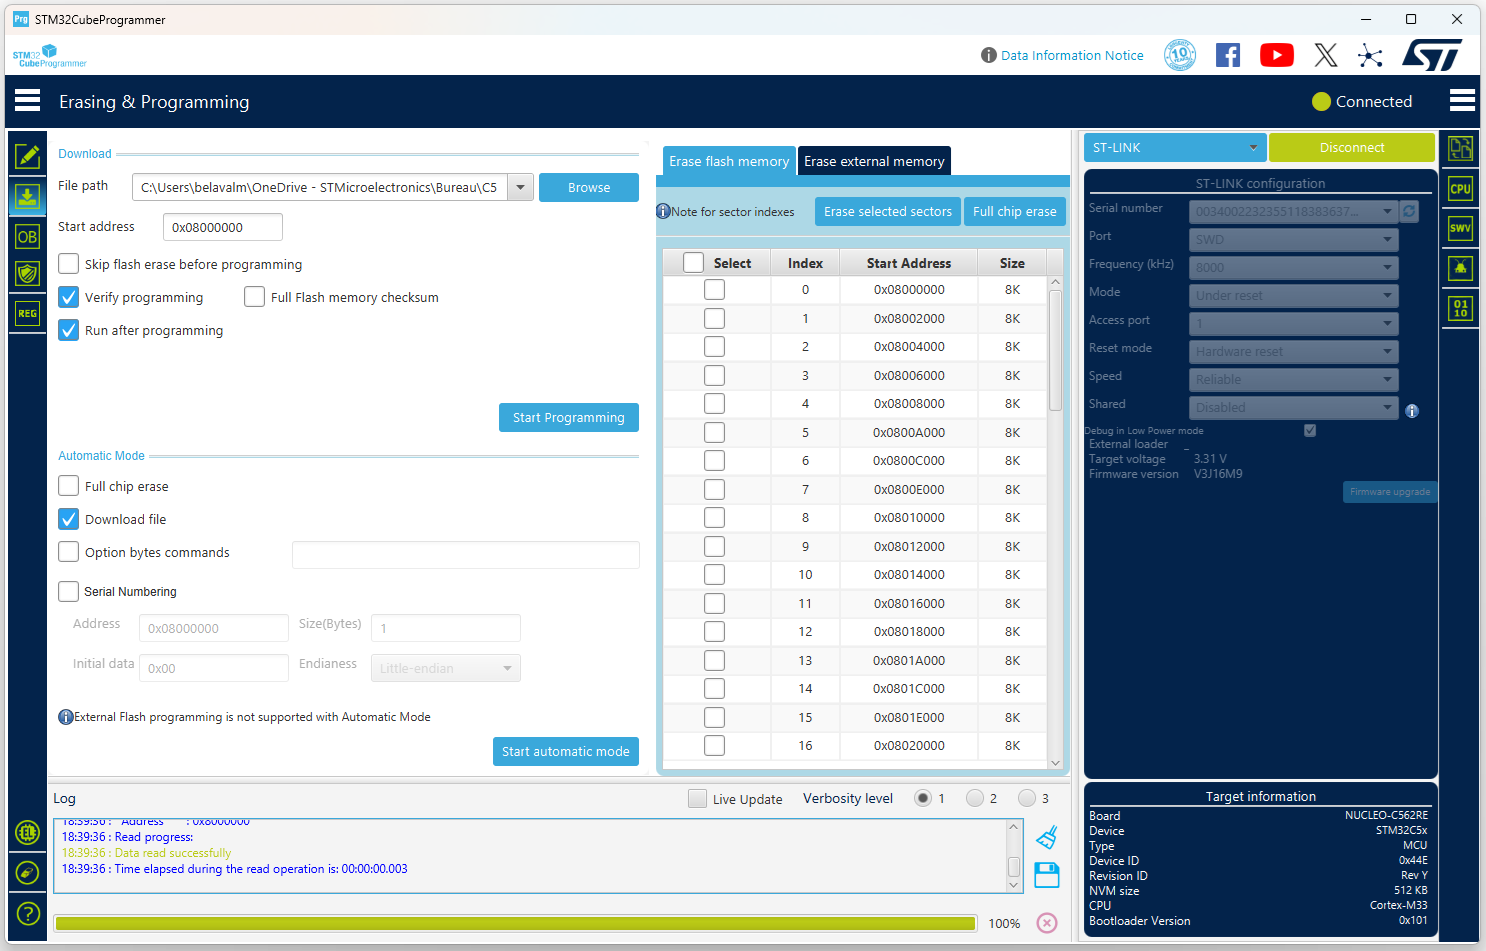Toggle the Select all sectors header checkbox
The height and width of the screenshot is (951, 1486).
click(693, 262)
